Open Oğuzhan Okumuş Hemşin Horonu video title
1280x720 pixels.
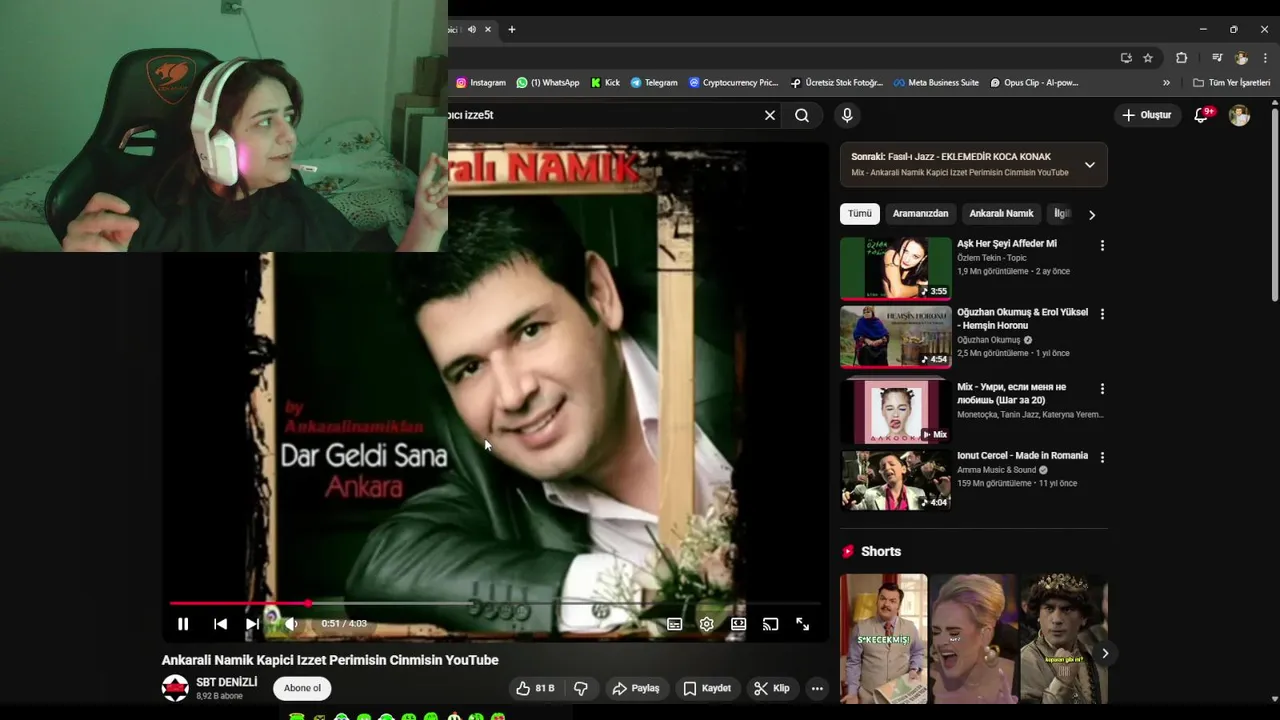[x=1022, y=318]
